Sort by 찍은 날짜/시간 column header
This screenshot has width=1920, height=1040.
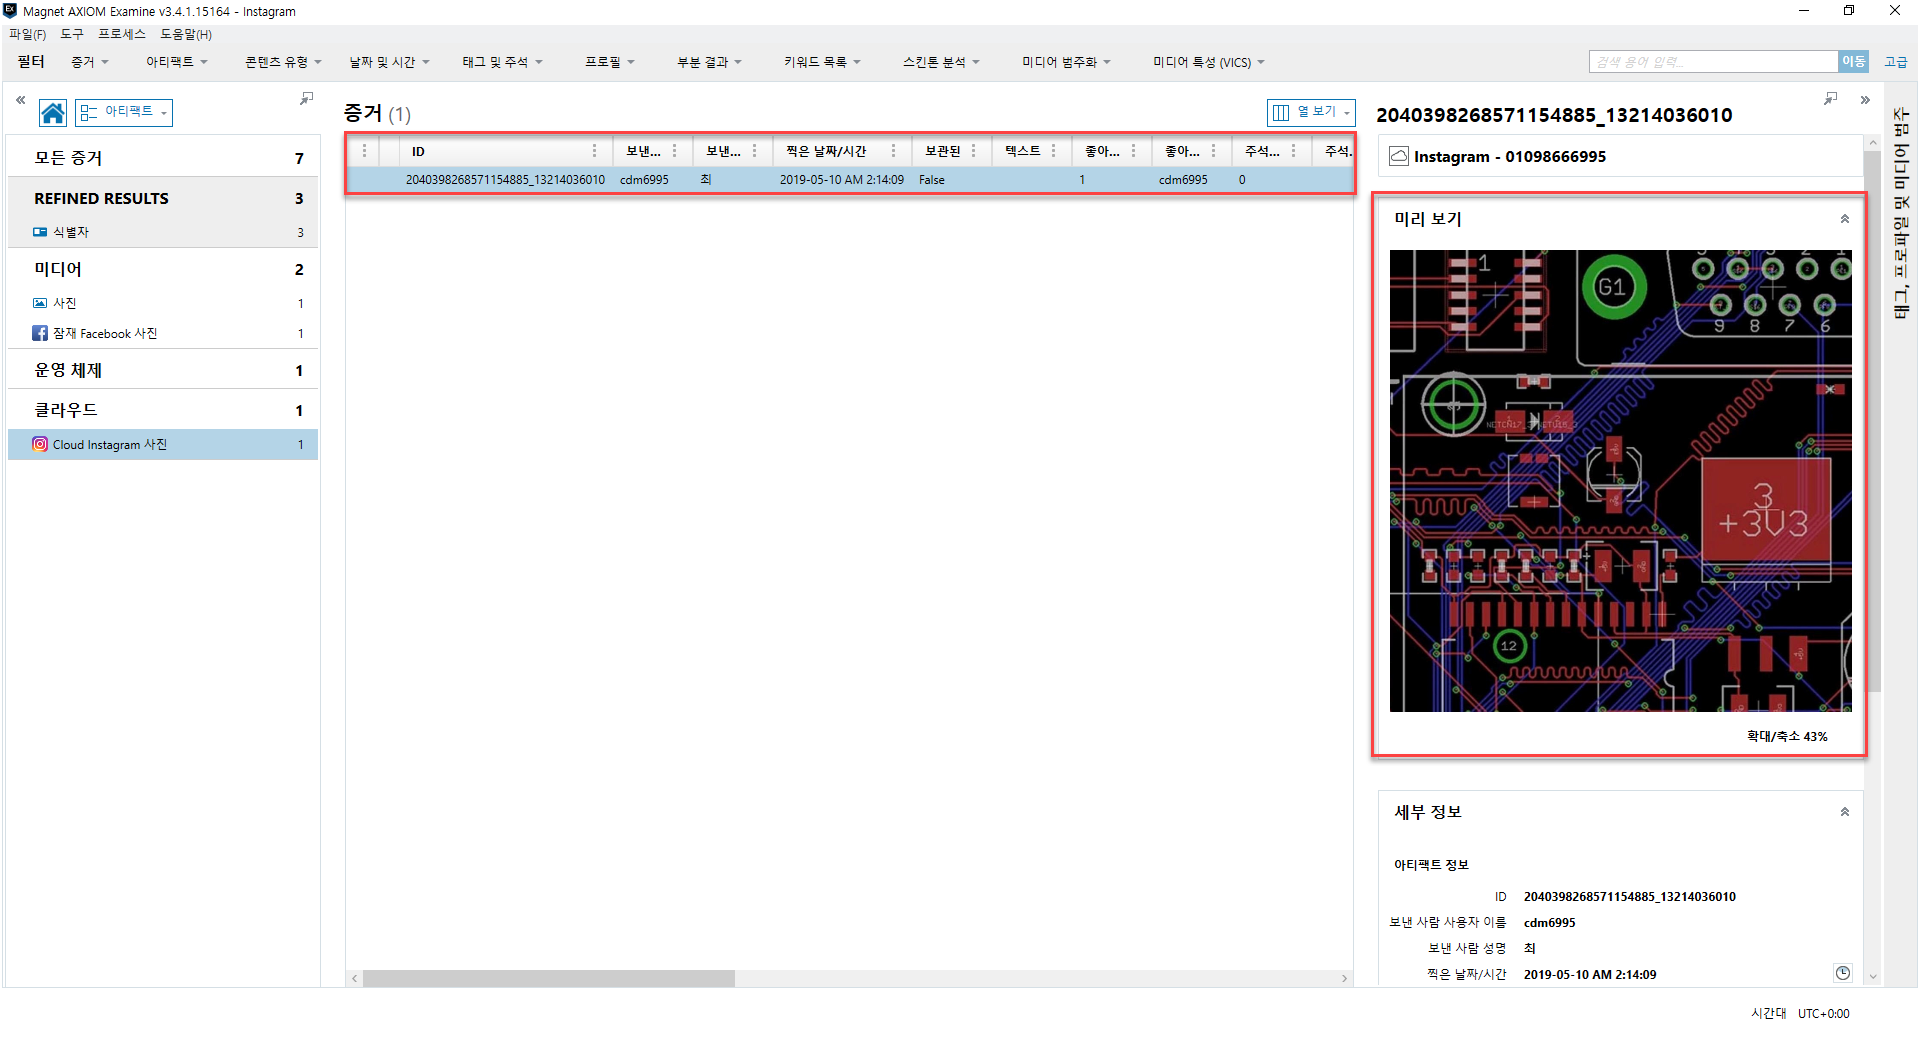826,151
